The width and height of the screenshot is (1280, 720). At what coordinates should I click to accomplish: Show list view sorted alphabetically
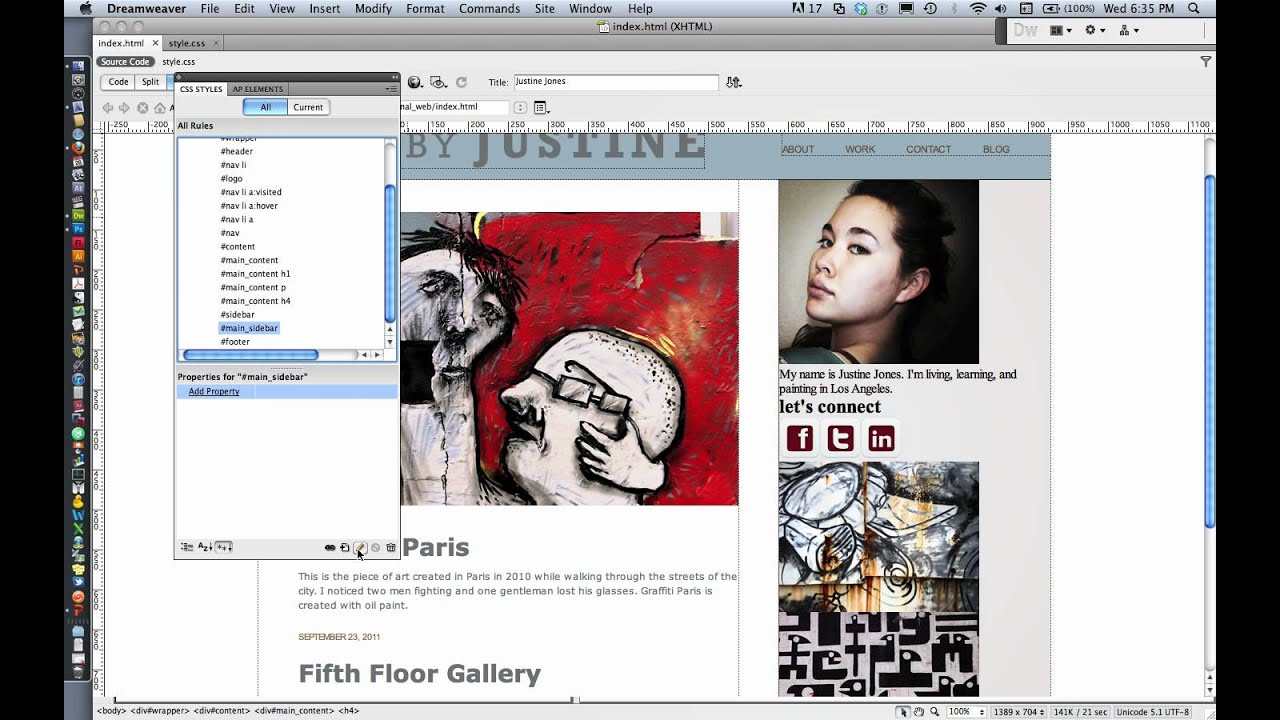coord(205,547)
